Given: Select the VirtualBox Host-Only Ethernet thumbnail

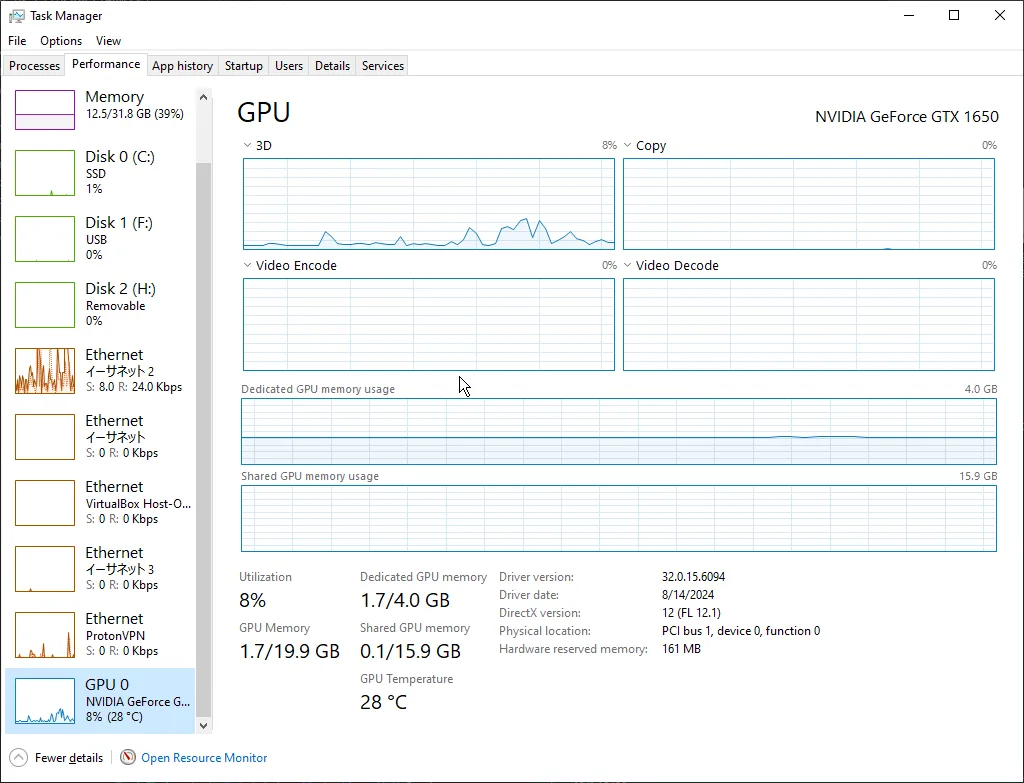Looking at the screenshot, I should 45,503.
